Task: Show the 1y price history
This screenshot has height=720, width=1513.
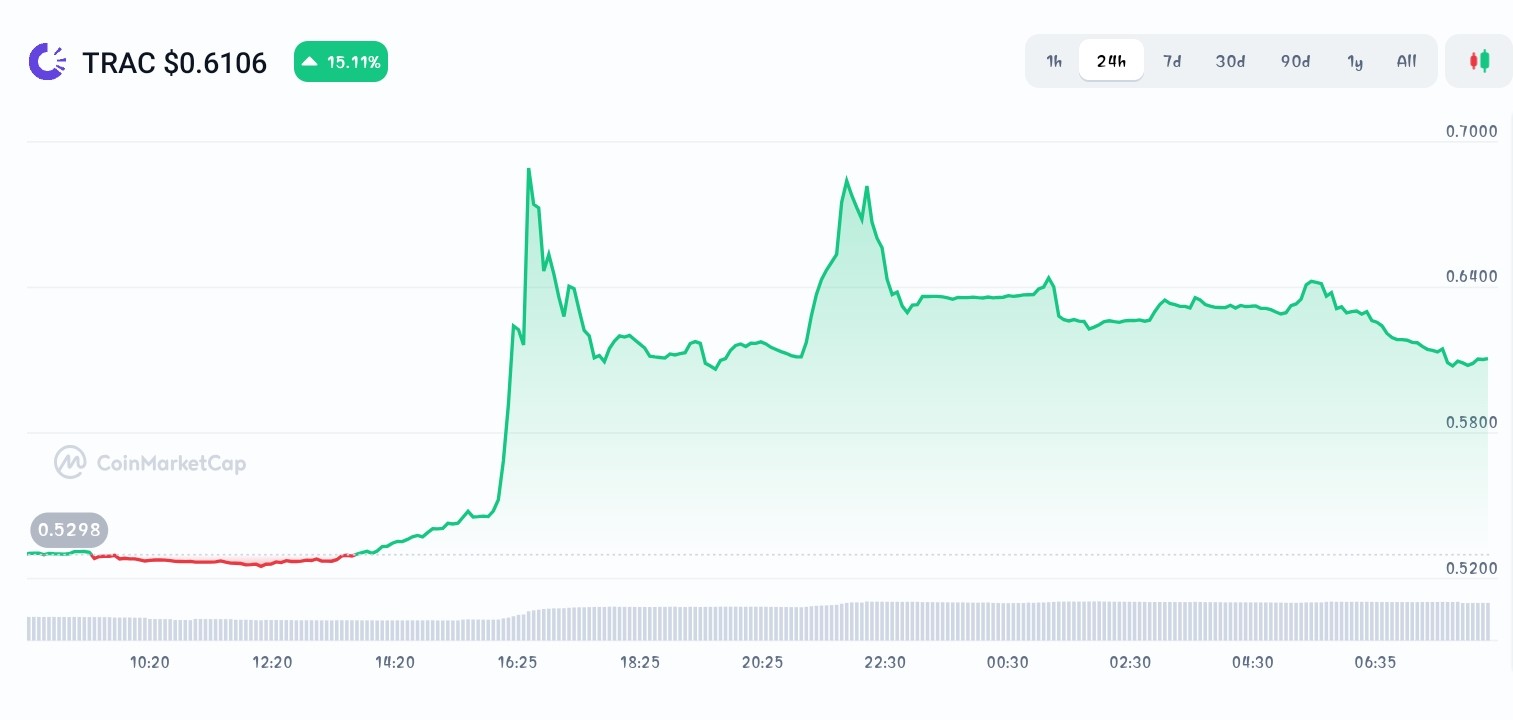Action: pos(1355,61)
